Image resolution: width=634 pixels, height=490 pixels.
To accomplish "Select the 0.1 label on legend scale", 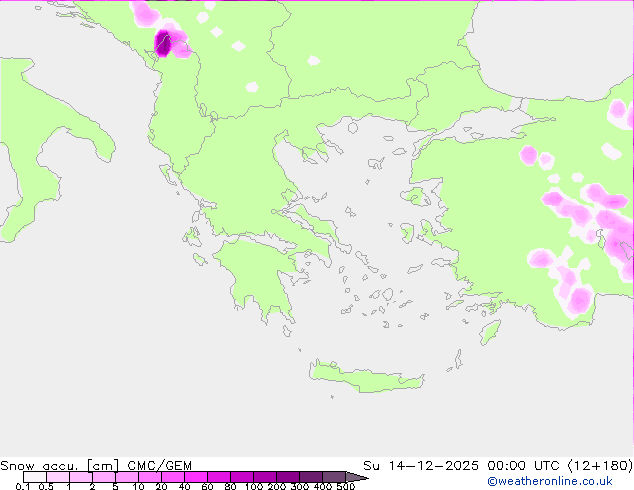I will tap(22, 486).
